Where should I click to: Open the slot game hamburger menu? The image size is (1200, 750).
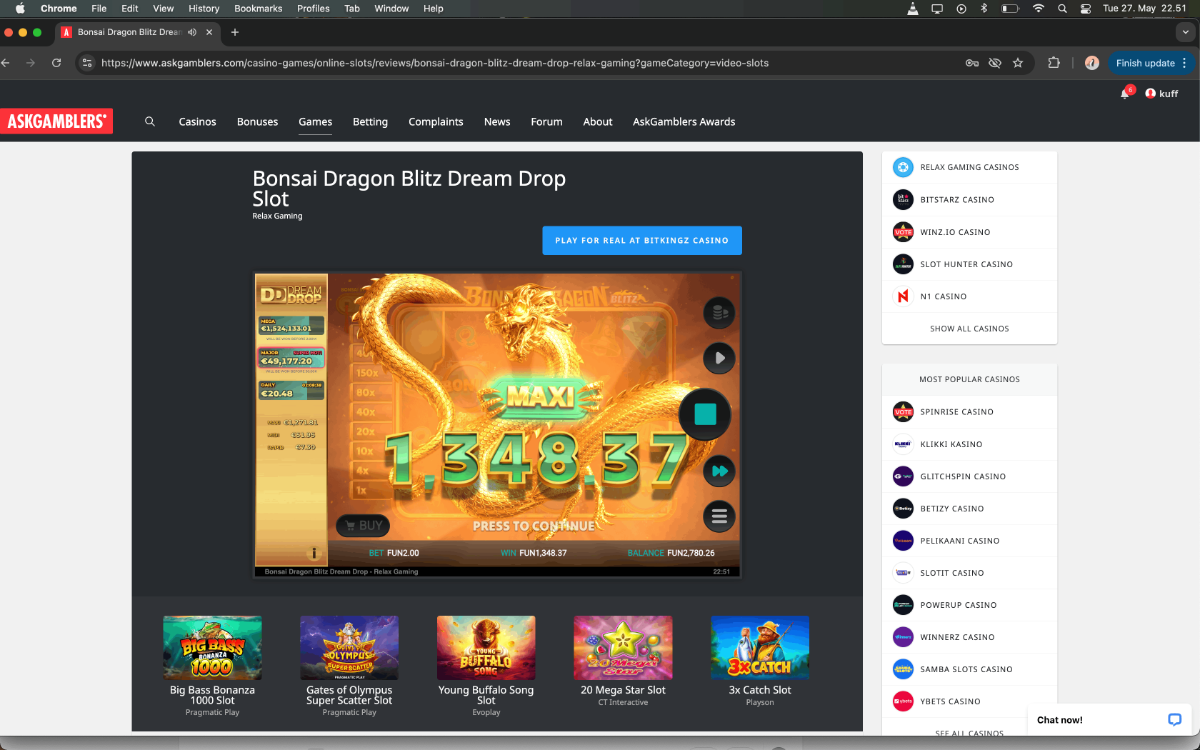719,517
